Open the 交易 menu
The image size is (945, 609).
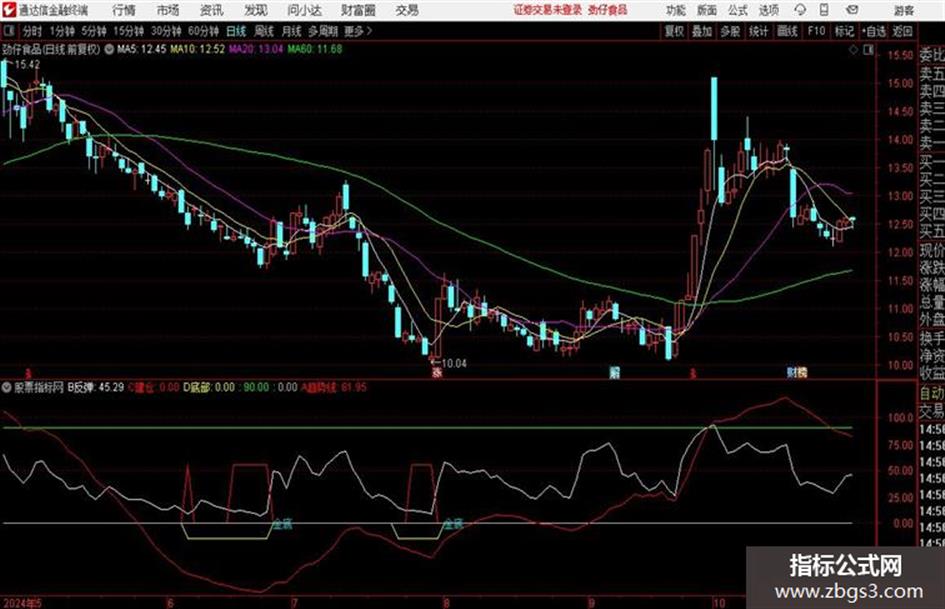407,10
